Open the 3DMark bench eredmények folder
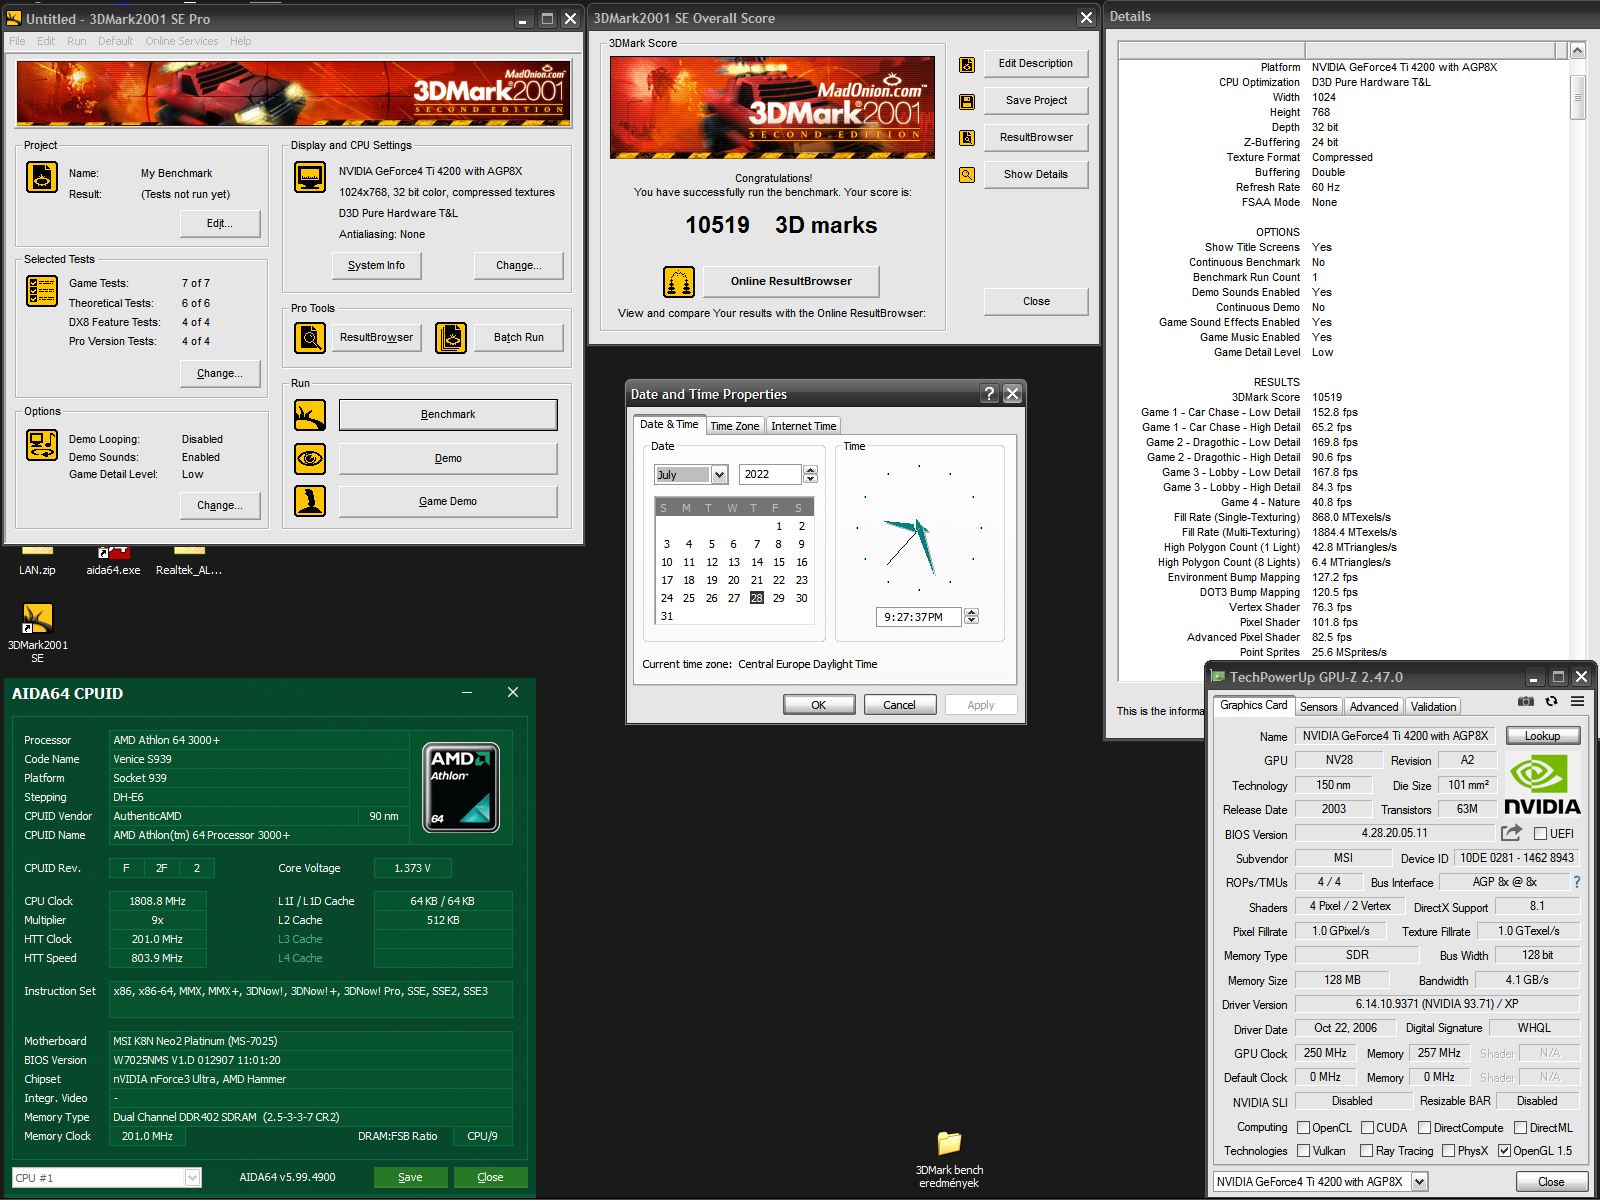The image size is (1600, 1200). [949, 1159]
